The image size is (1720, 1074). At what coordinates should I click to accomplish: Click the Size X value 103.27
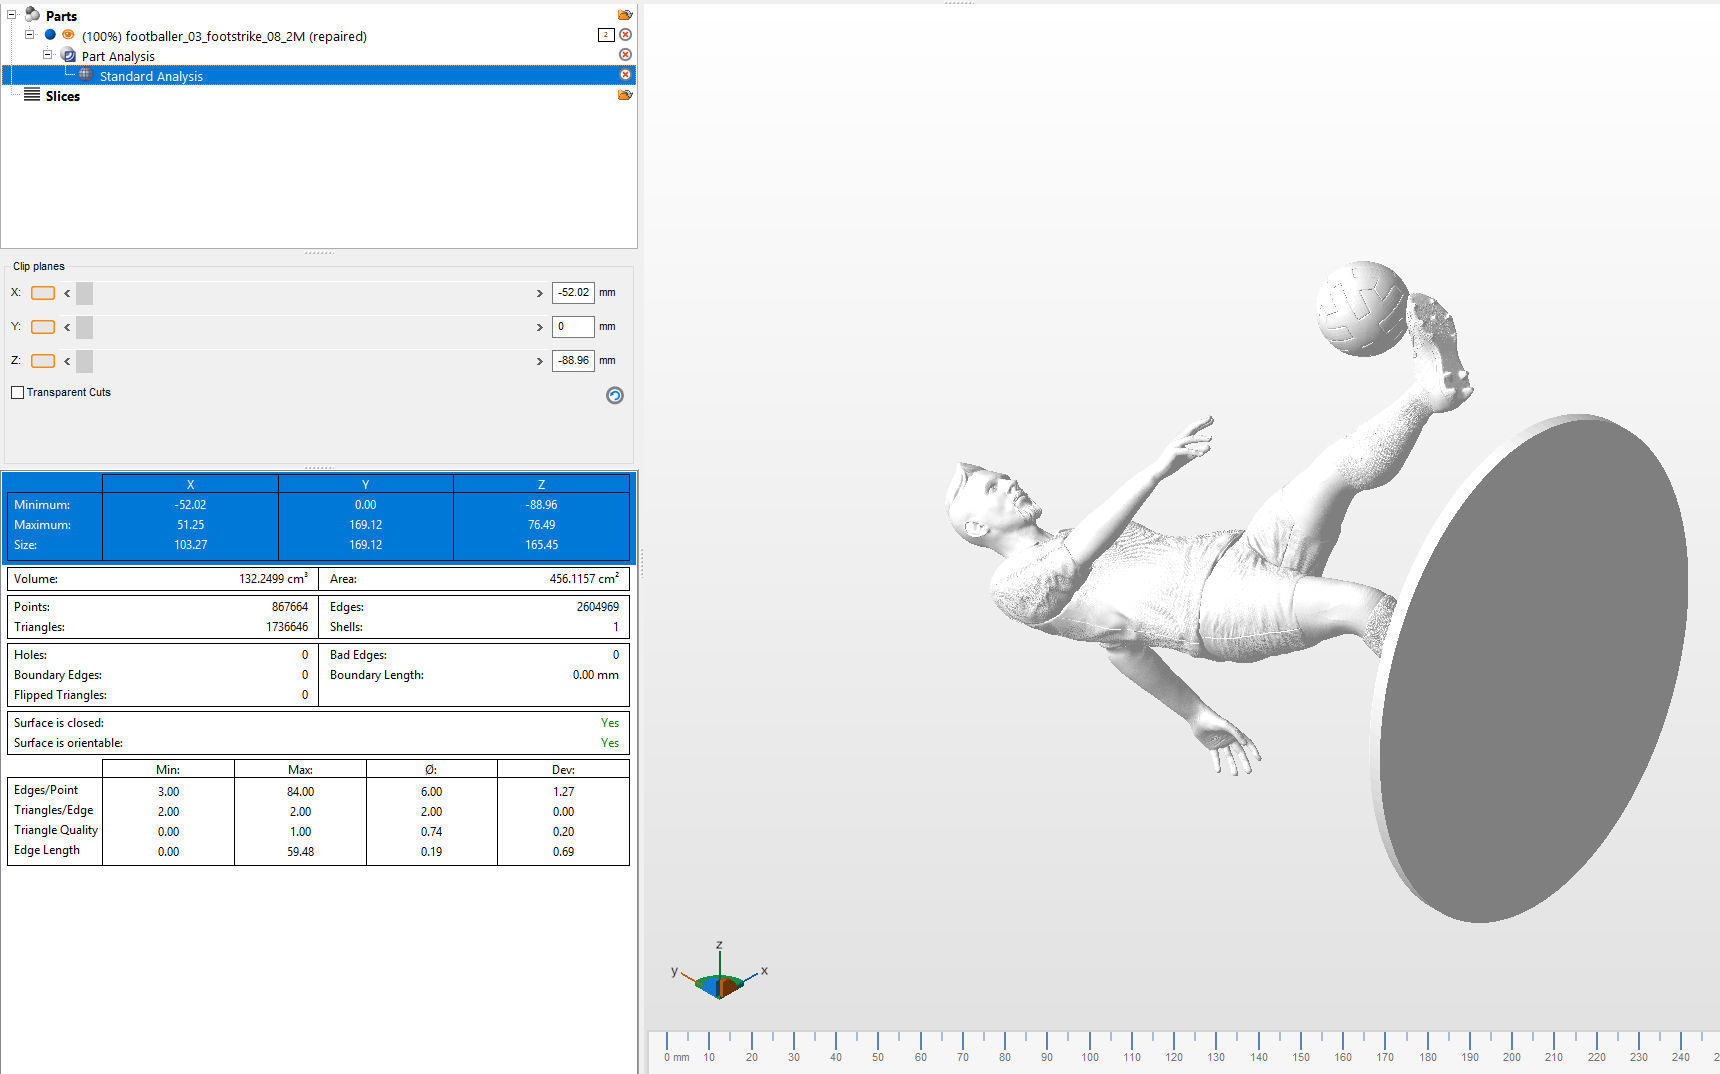point(190,545)
